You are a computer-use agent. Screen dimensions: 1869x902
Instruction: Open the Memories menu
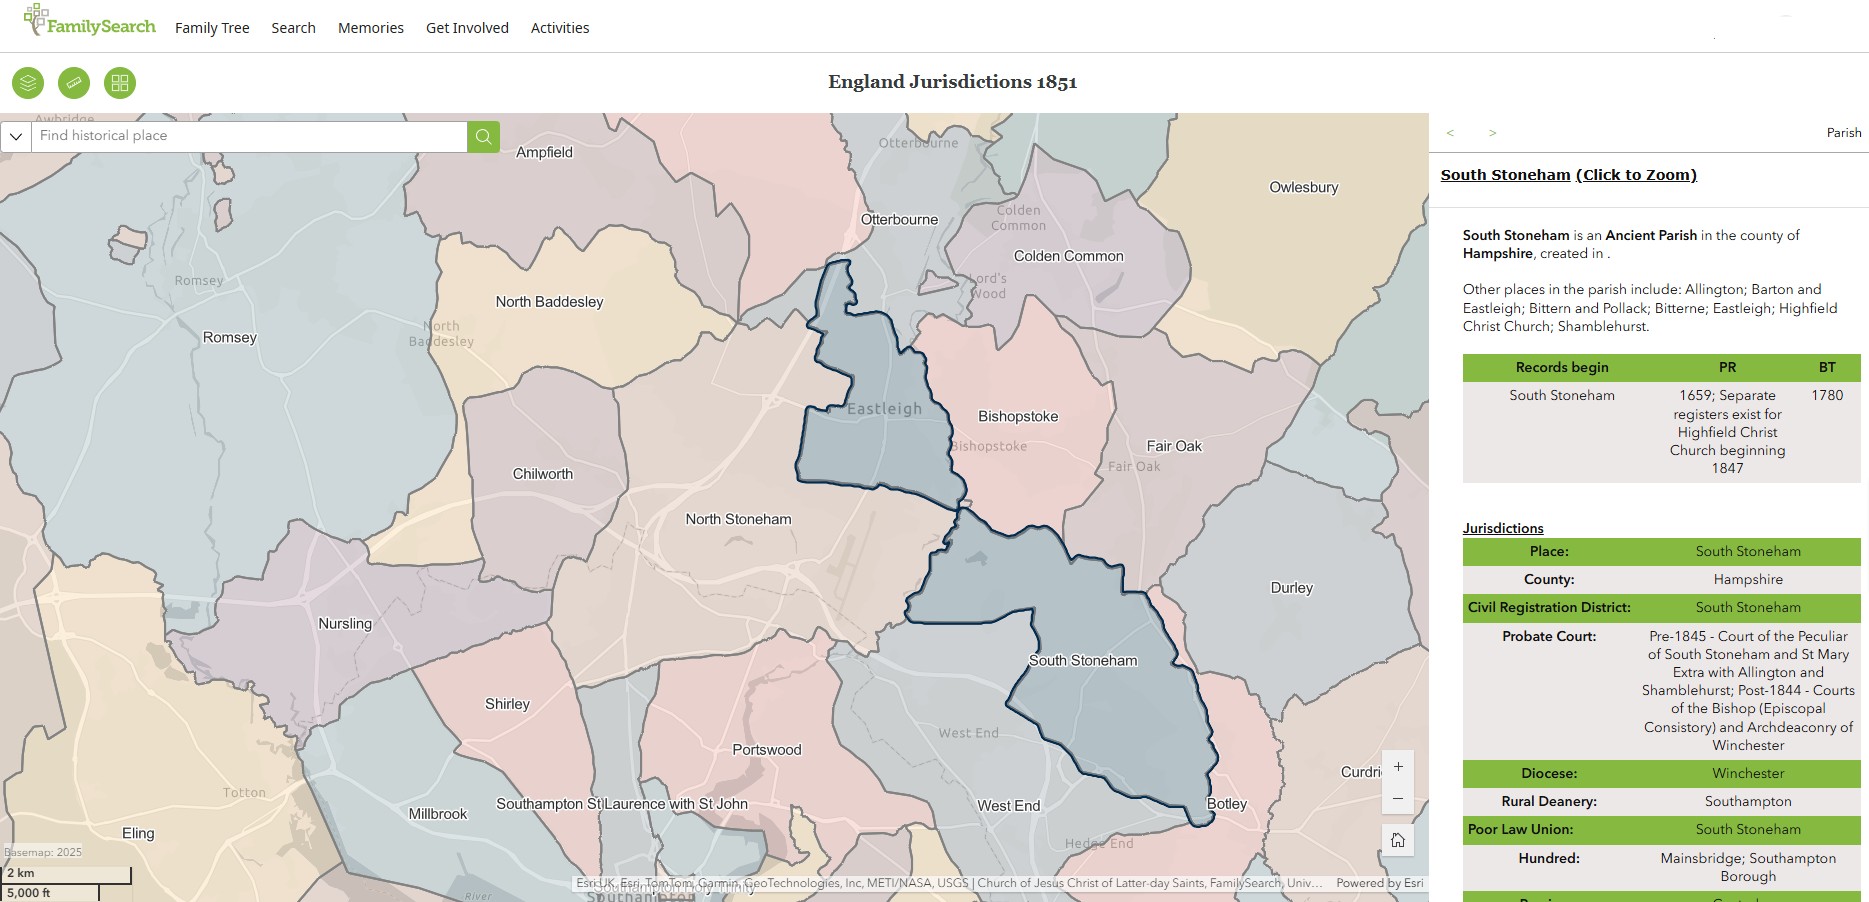coord(370,28)
